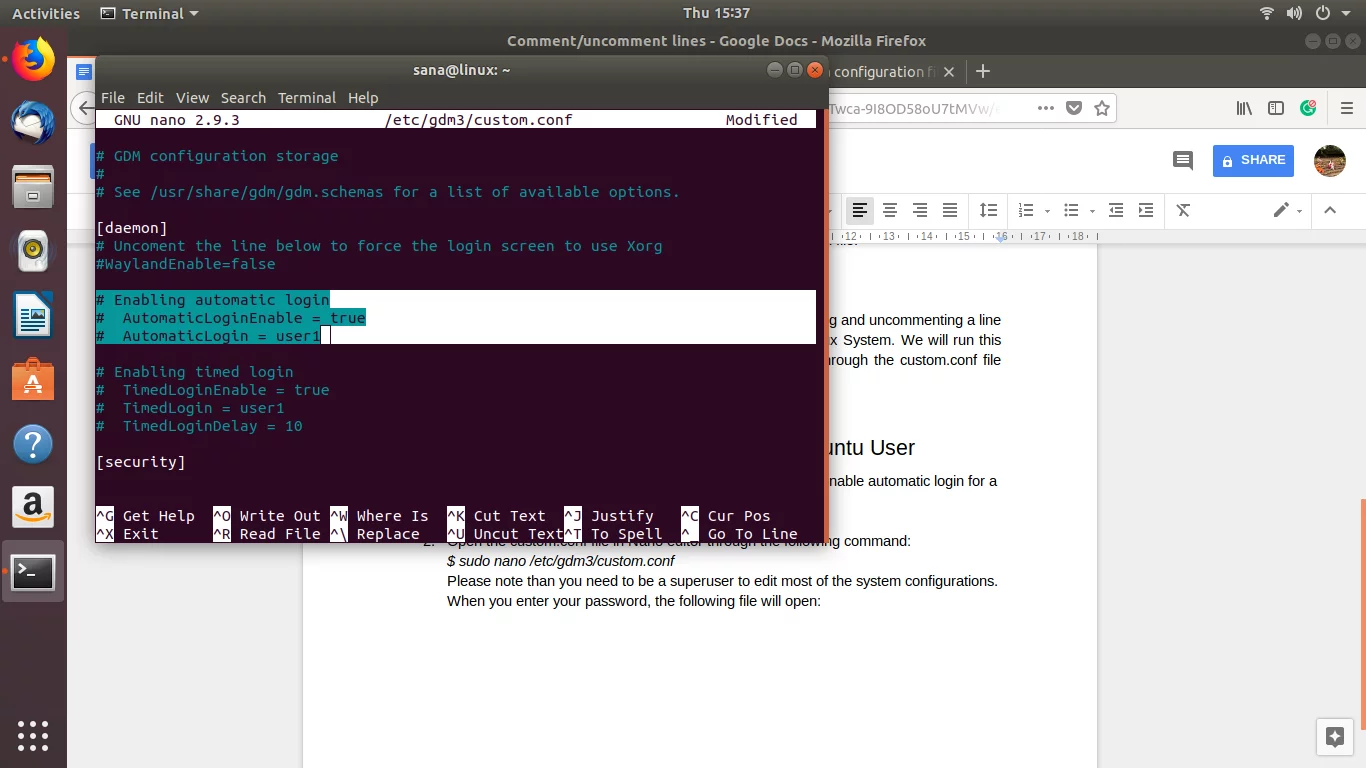Open the line spacing tool

pyautogui.click(x=988, y=210)
